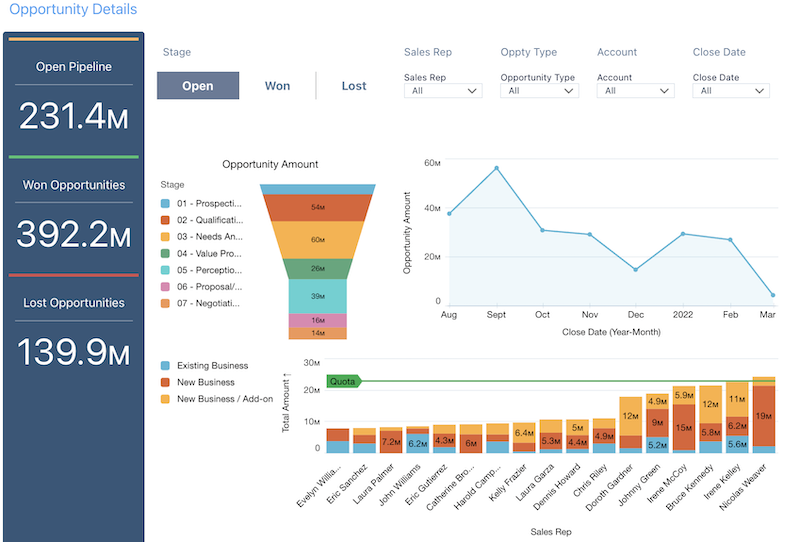This screenshot has height=542, width=800.
Task: Click the Won Opportunities heading
Action: pos(73,185)
